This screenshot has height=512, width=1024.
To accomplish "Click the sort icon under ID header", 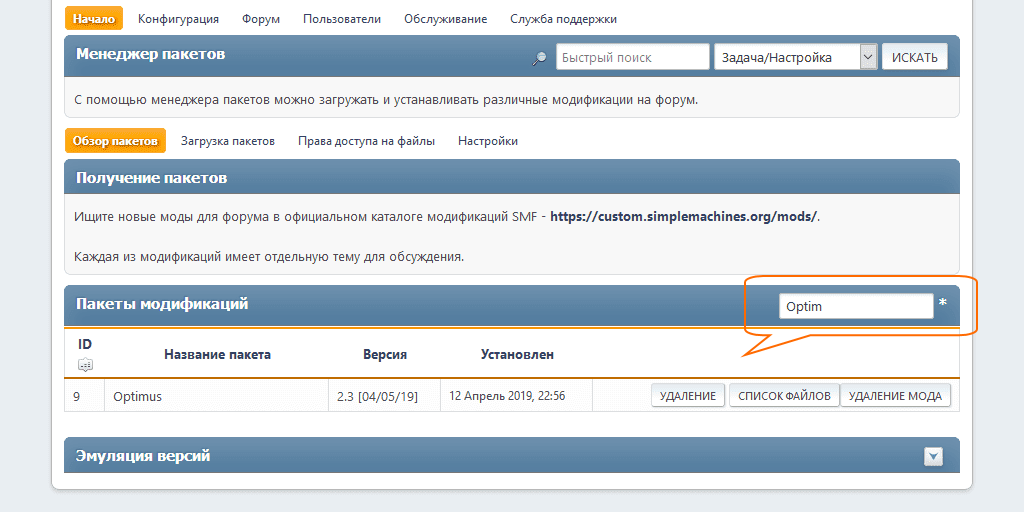I will [85, 365].
